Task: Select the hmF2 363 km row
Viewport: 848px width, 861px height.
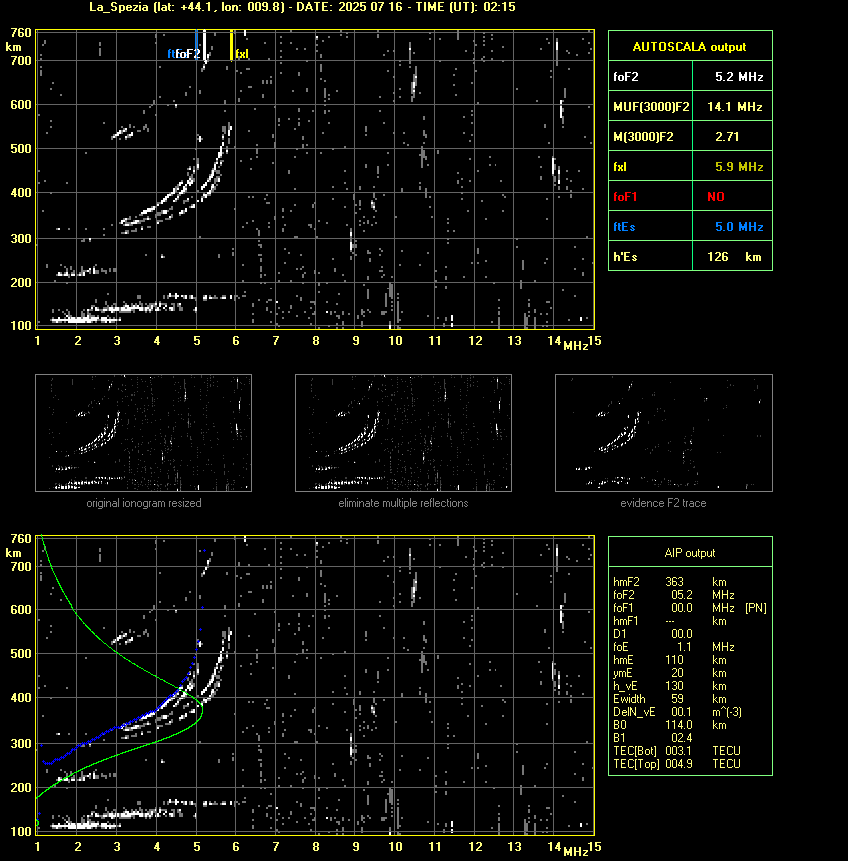Action: click(x=670, y=582)
